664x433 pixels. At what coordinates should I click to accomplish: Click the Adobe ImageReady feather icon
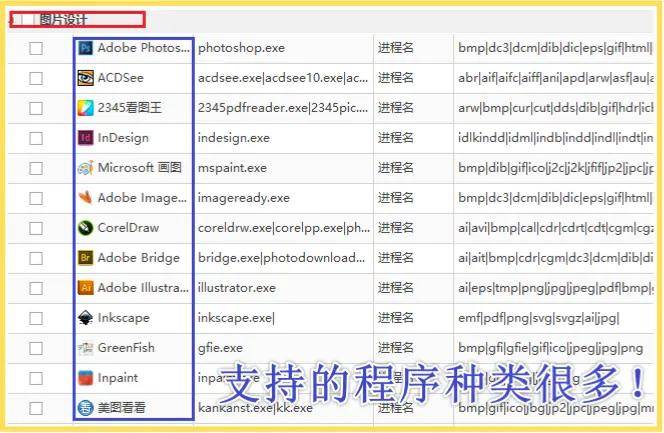(x=86, y=198)
